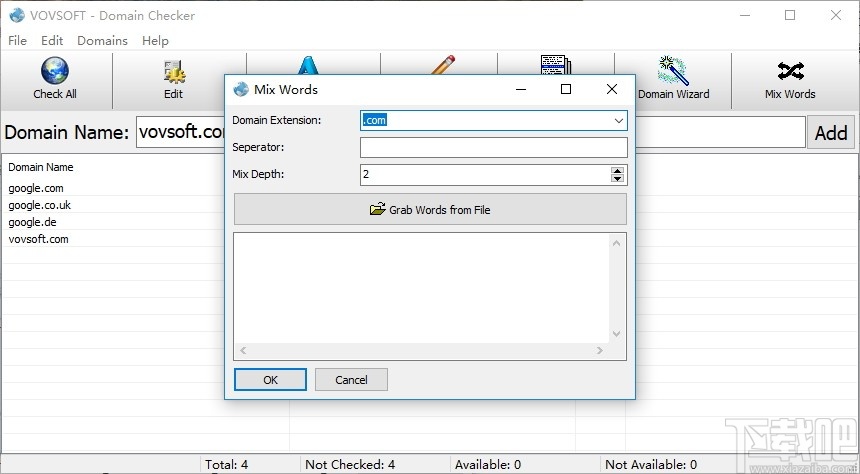Click the VOVSOFT title bar globe icon
The image size is (860, 474).
tap(17, 15)
